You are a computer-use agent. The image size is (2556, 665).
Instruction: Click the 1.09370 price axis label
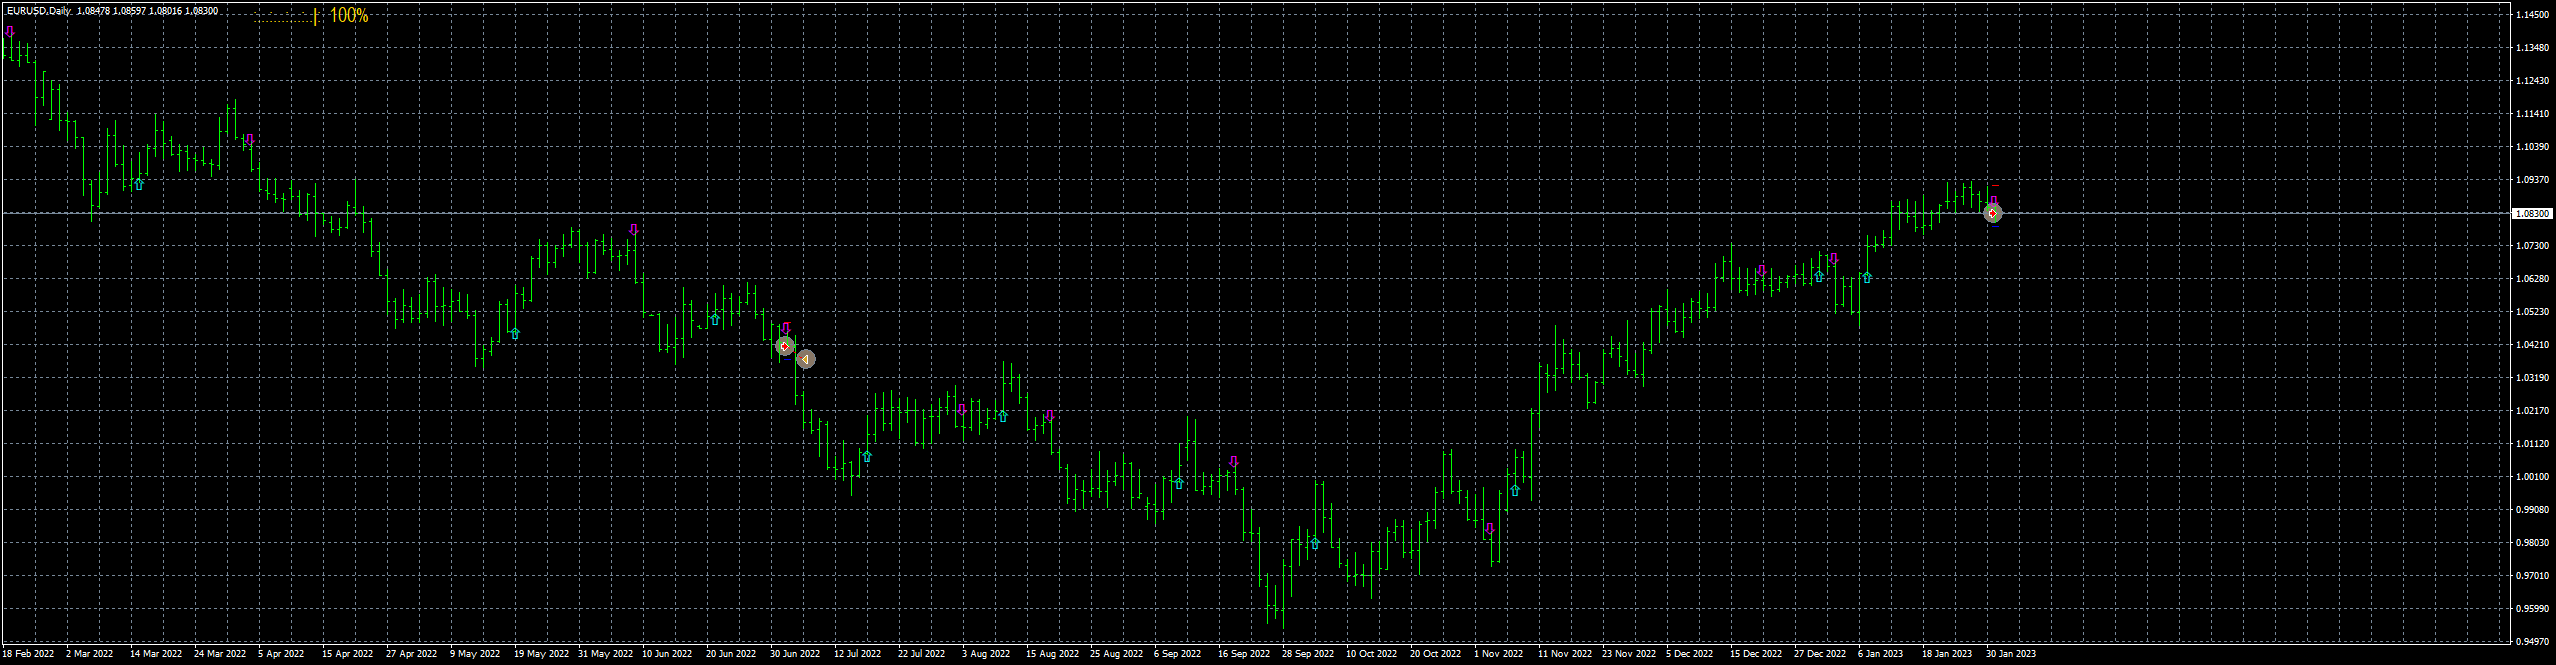(2532, 180)
